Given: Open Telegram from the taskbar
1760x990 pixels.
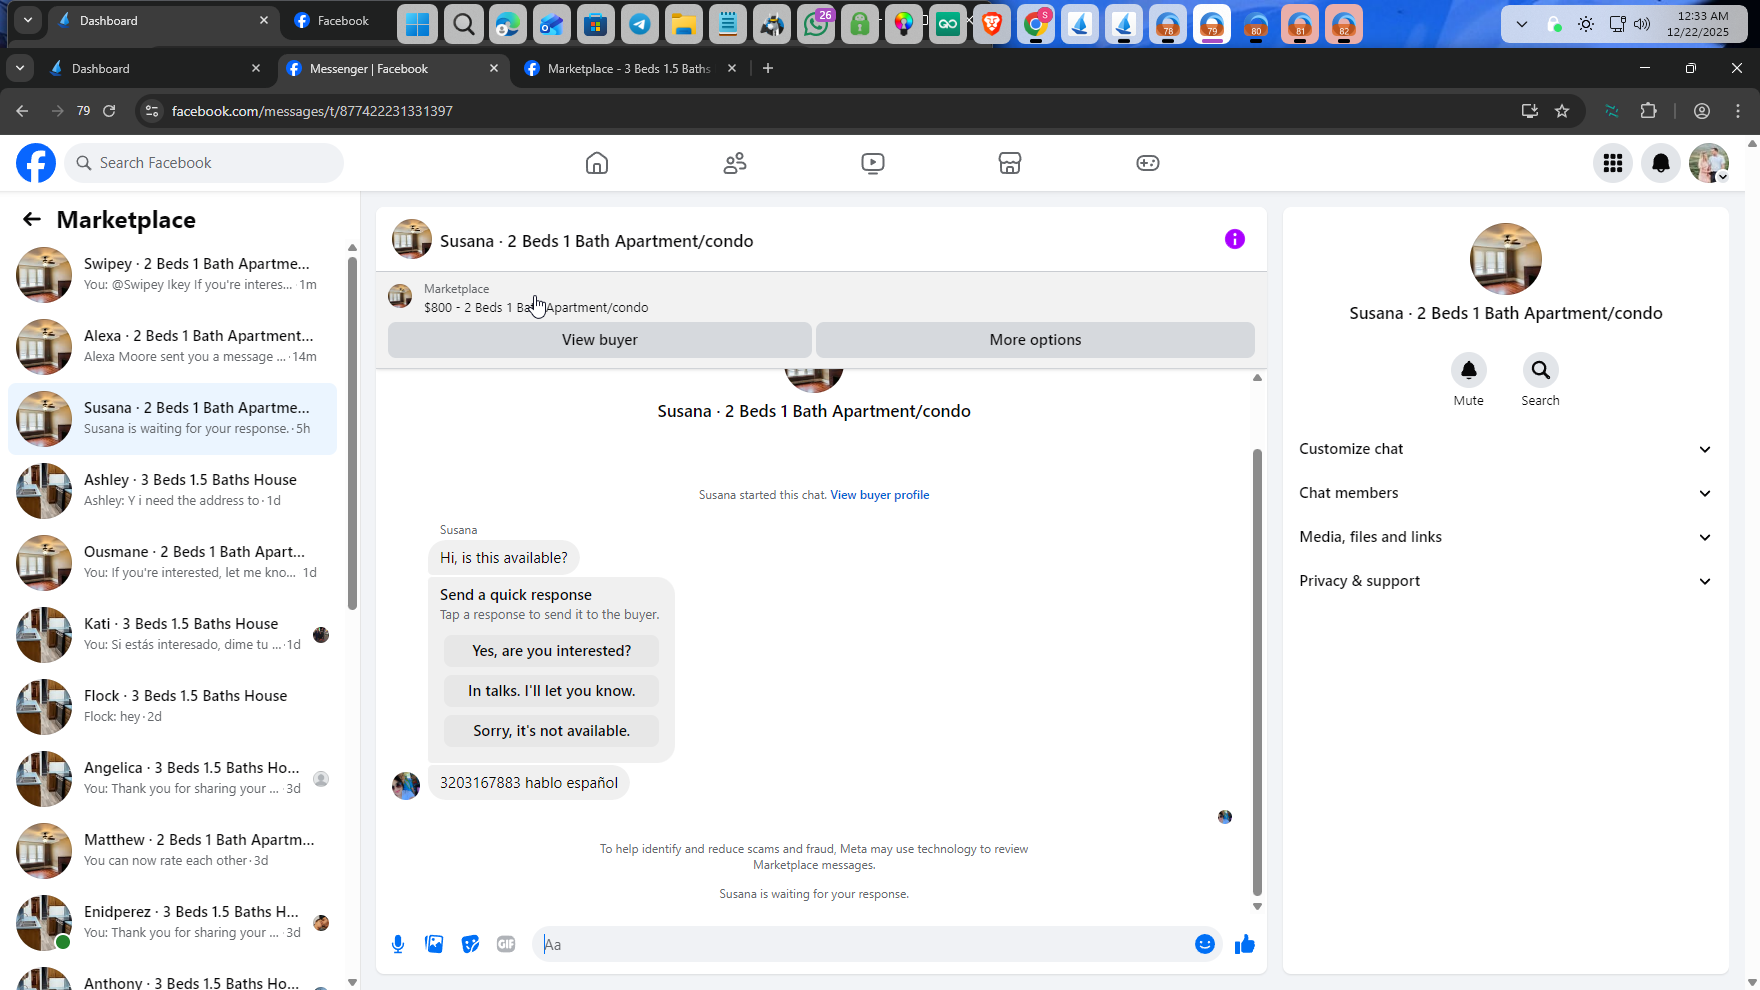Looking at the screenshot, I should [640, 24].
